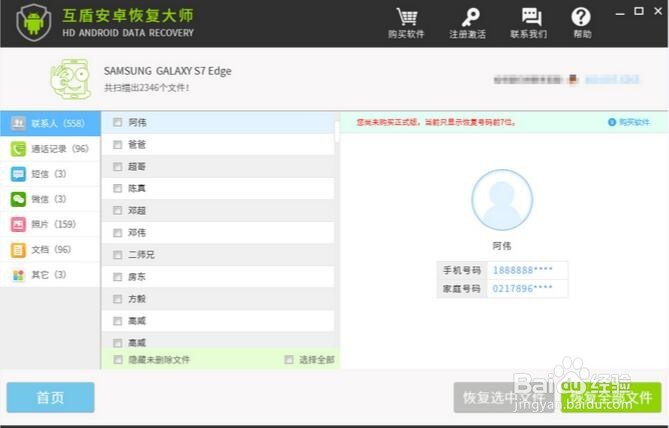Tick the checkbox for 爸爸
669x428 pixels.
coord(117,145)
